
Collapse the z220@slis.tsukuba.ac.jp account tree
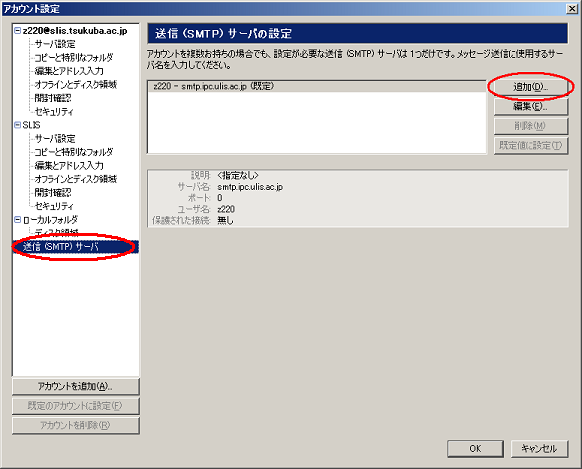pos(17,31)
